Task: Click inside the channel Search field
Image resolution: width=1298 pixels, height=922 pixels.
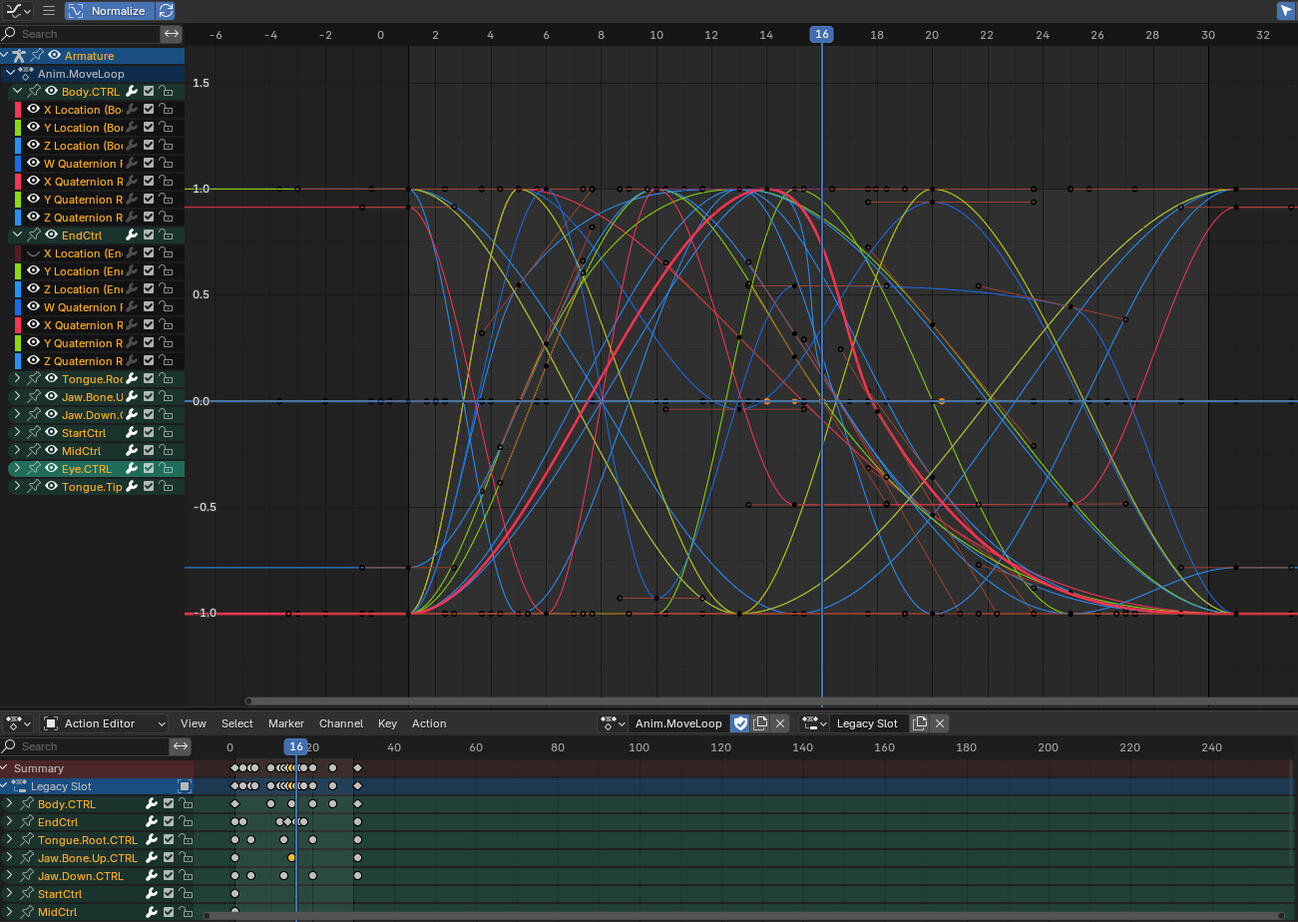Action: point(90,33)
